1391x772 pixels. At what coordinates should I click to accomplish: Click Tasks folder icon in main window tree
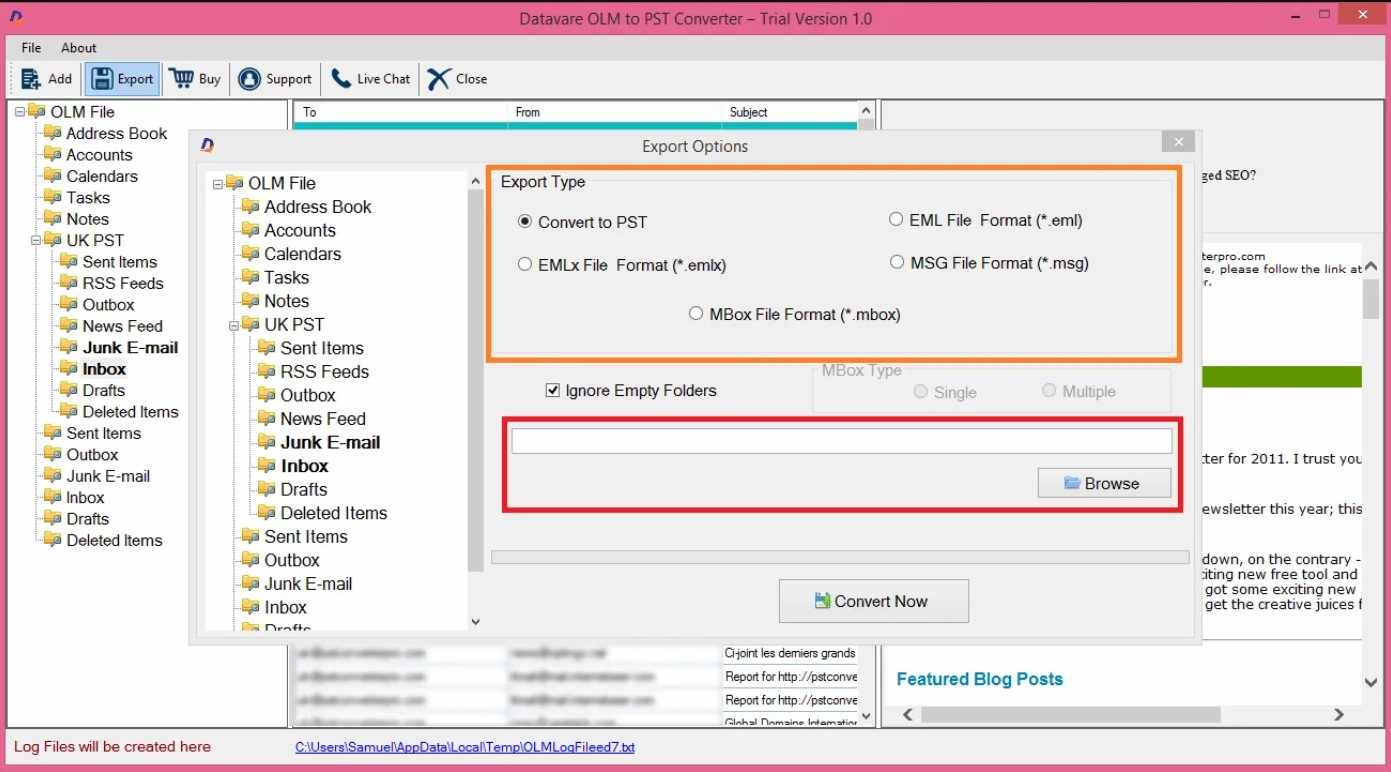tap(53, 197)
